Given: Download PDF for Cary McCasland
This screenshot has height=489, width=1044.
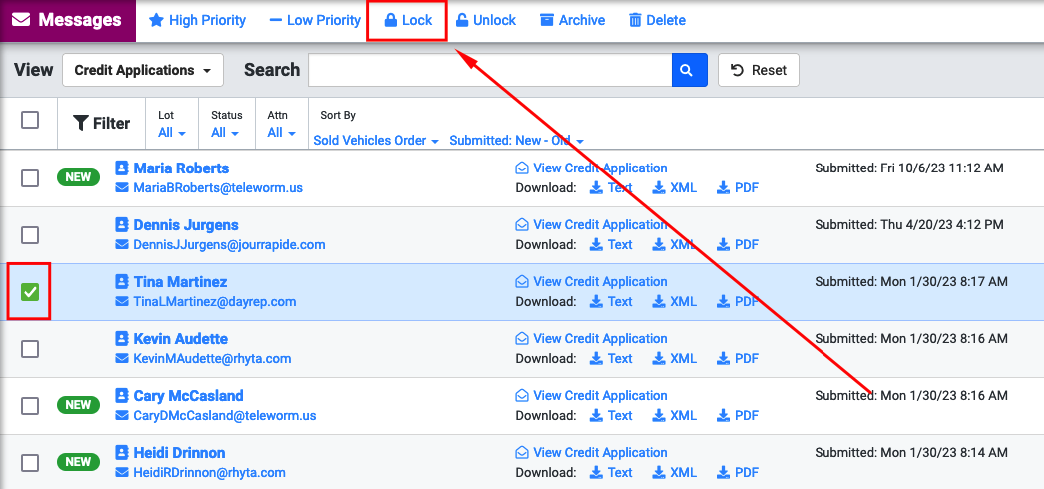Looking at the screenshot, I should (x=738, y=416).
